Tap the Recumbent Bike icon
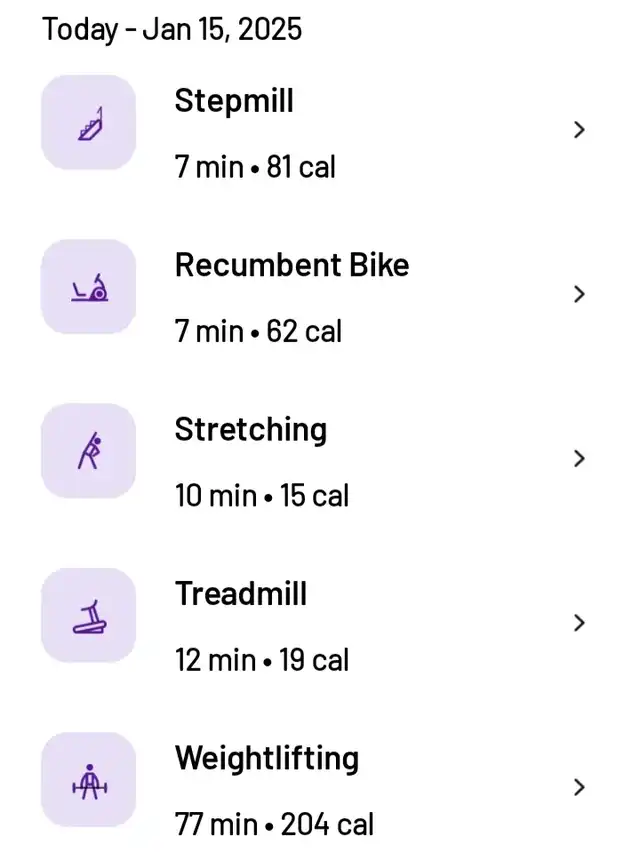The width and height of the screenshot is (640, 853). (x=89, y=287)
